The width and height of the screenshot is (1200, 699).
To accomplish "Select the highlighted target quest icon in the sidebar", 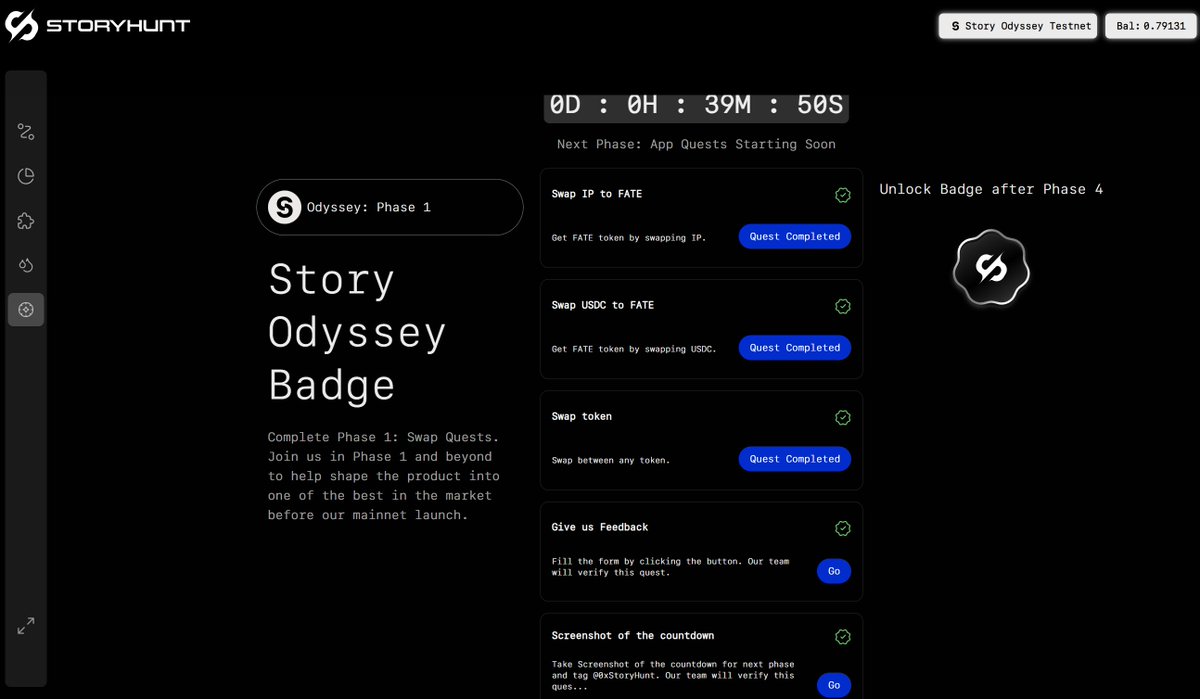I will [26, 310].
